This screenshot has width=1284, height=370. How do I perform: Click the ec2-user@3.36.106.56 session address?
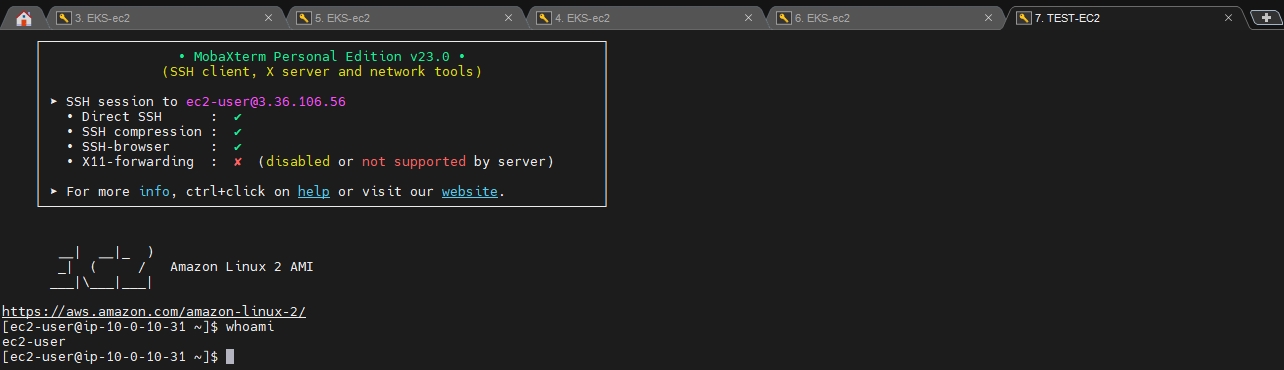[266, 101]
